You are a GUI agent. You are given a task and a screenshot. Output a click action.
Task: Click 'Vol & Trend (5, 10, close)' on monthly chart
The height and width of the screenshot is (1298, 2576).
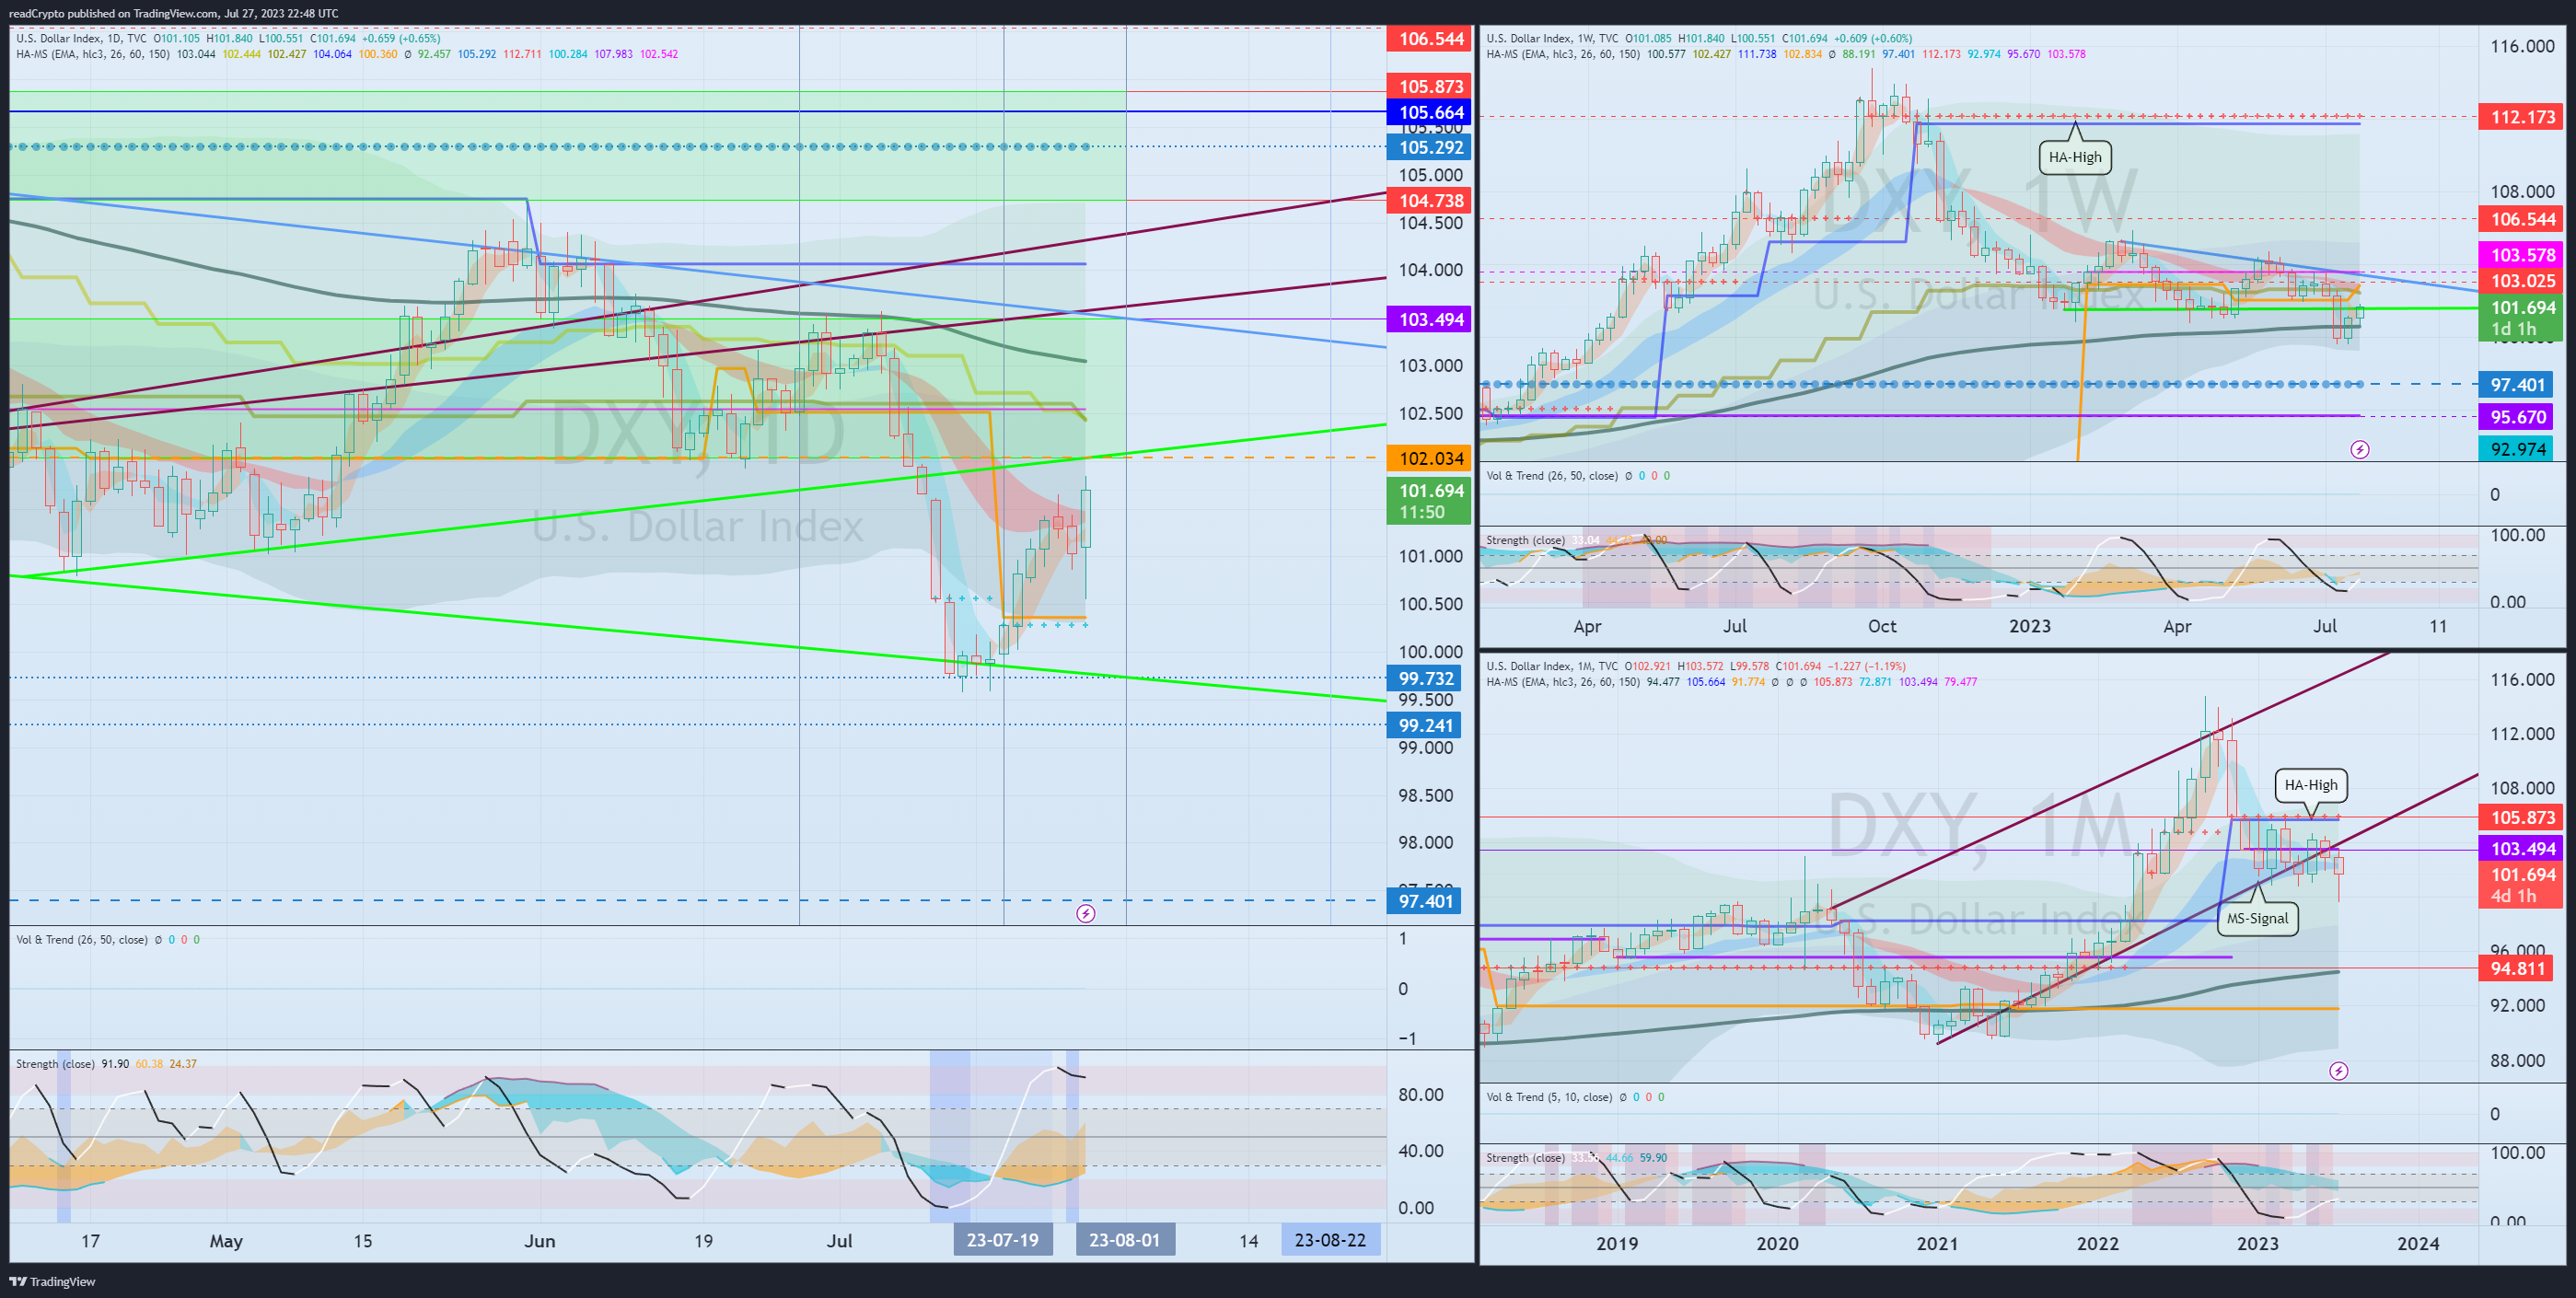coord(1549,1097)
